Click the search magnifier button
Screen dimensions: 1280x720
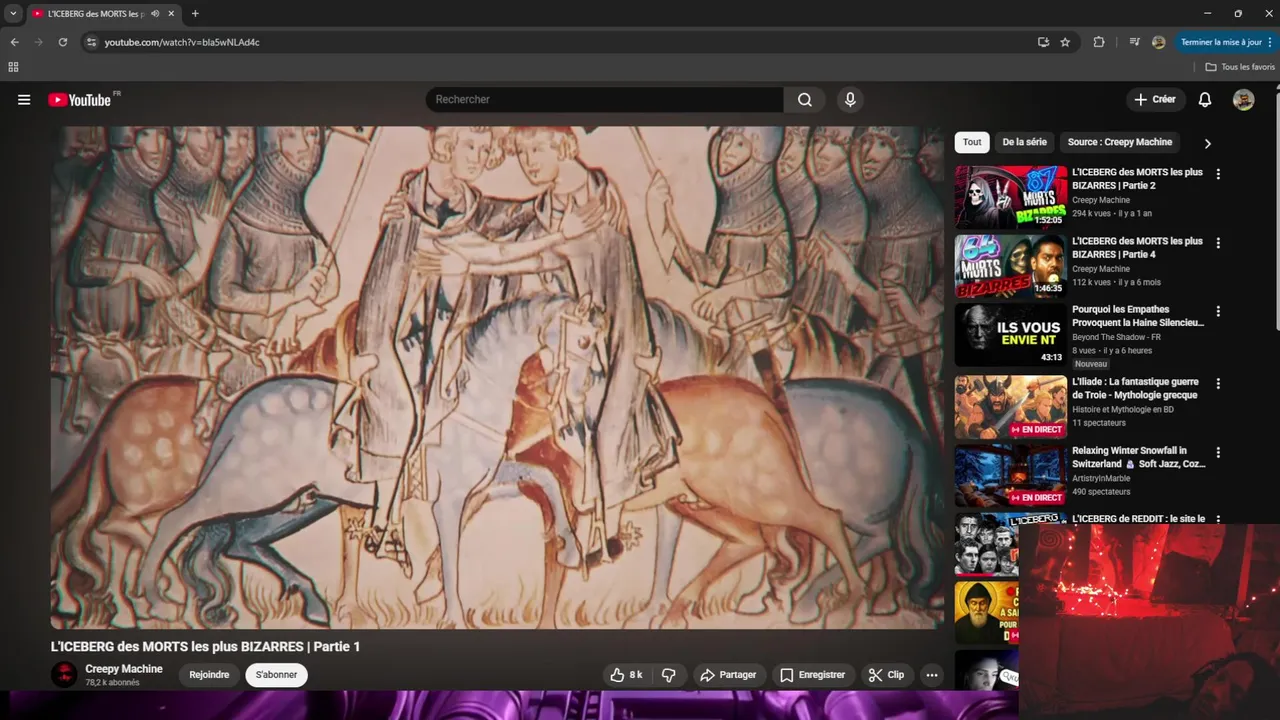[805, 100]
